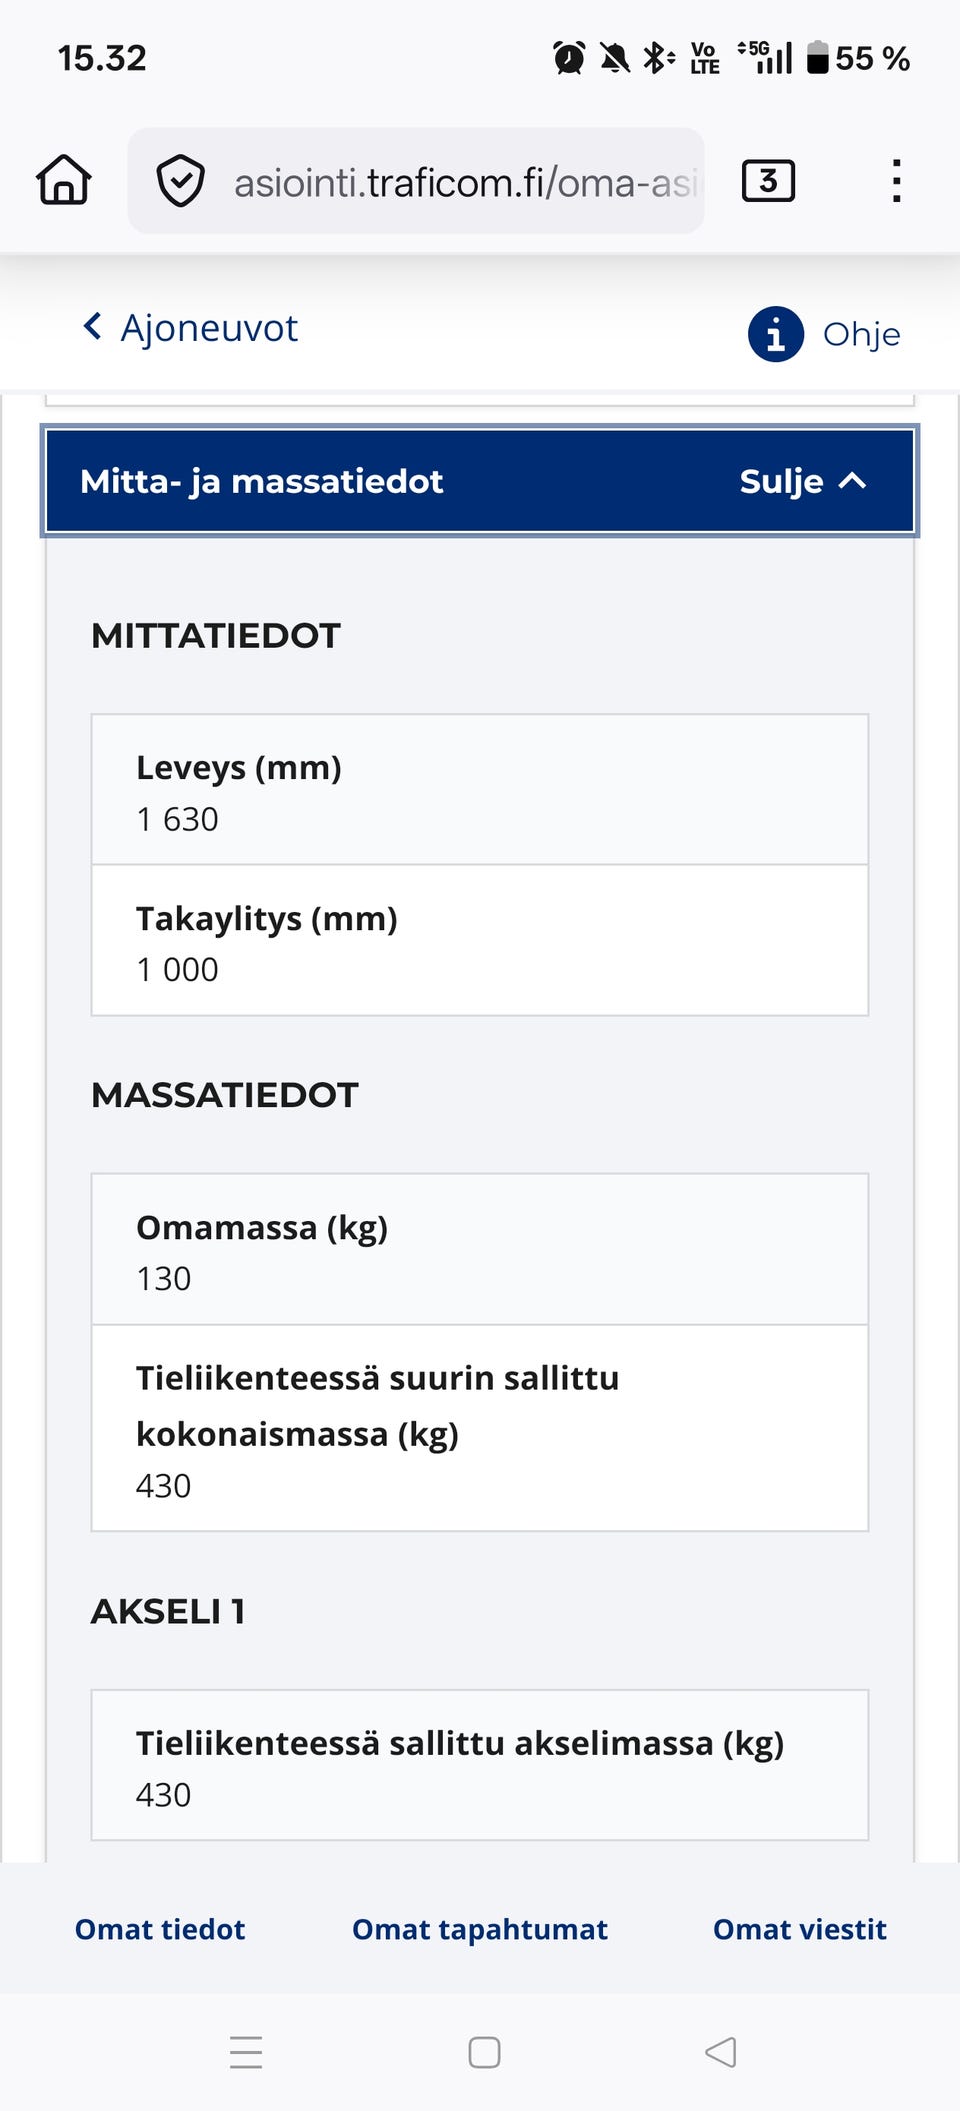Tap the back chevron beside Ajoneuvot
960x2111 pixels.
pos(93,327)
